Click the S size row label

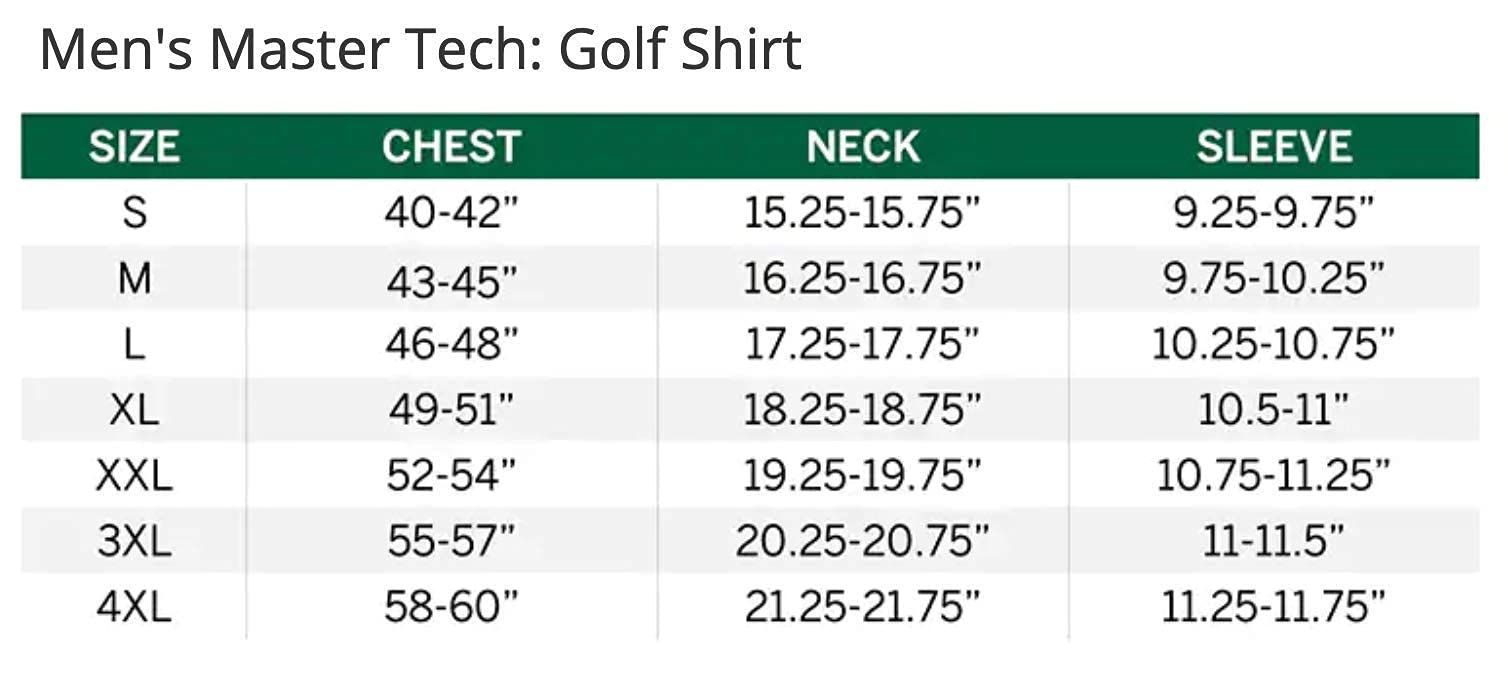[134, 213]
